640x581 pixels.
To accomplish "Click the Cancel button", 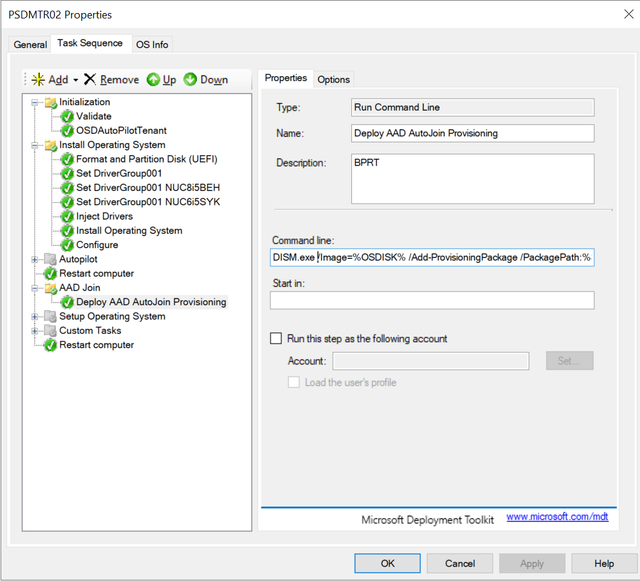I will tap(460, 563).
